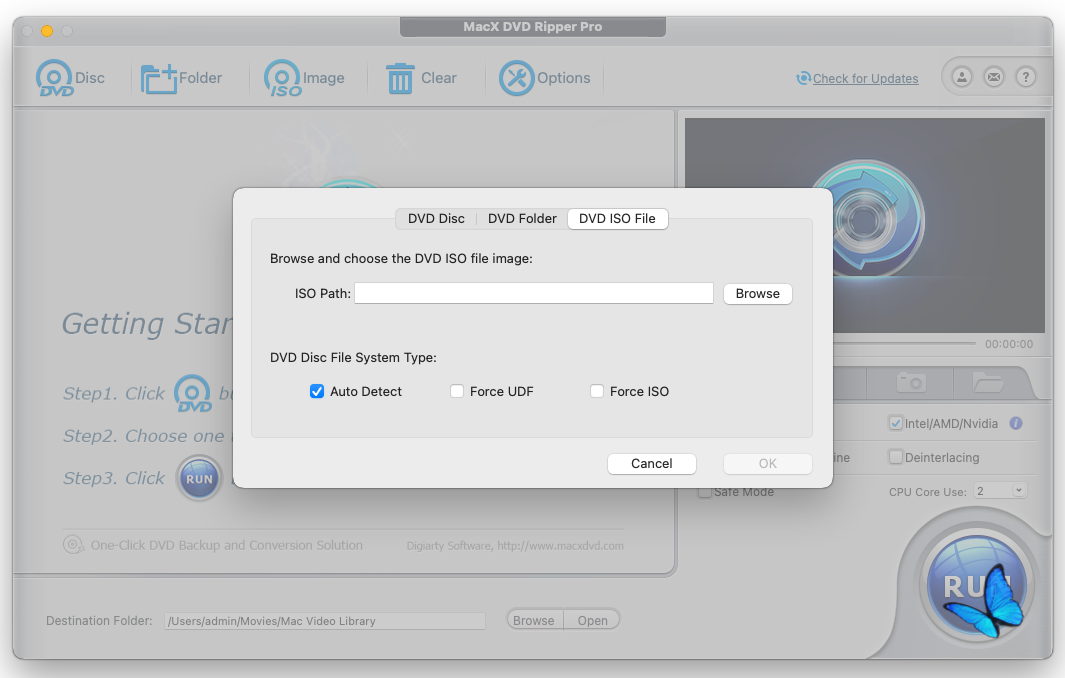The width and height of the screenshot is (1065, 678).
Task: Click the Intel/AMD/Nvidia info icon
Action: point(1016,423)
